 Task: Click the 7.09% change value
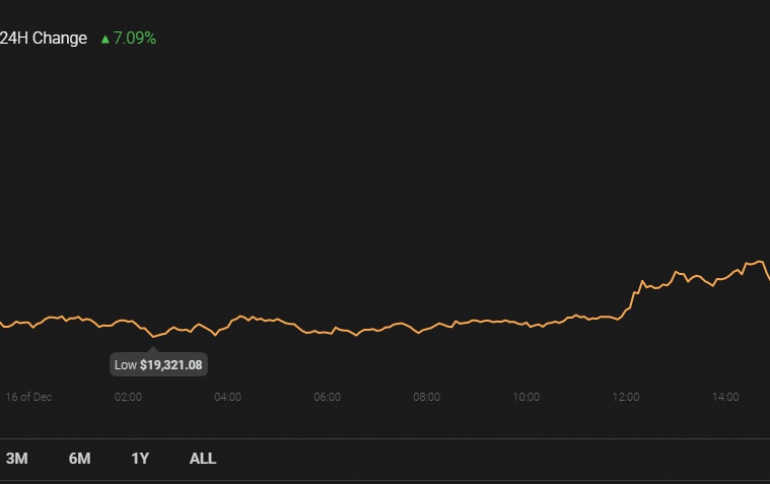click(x=135, y=39)
